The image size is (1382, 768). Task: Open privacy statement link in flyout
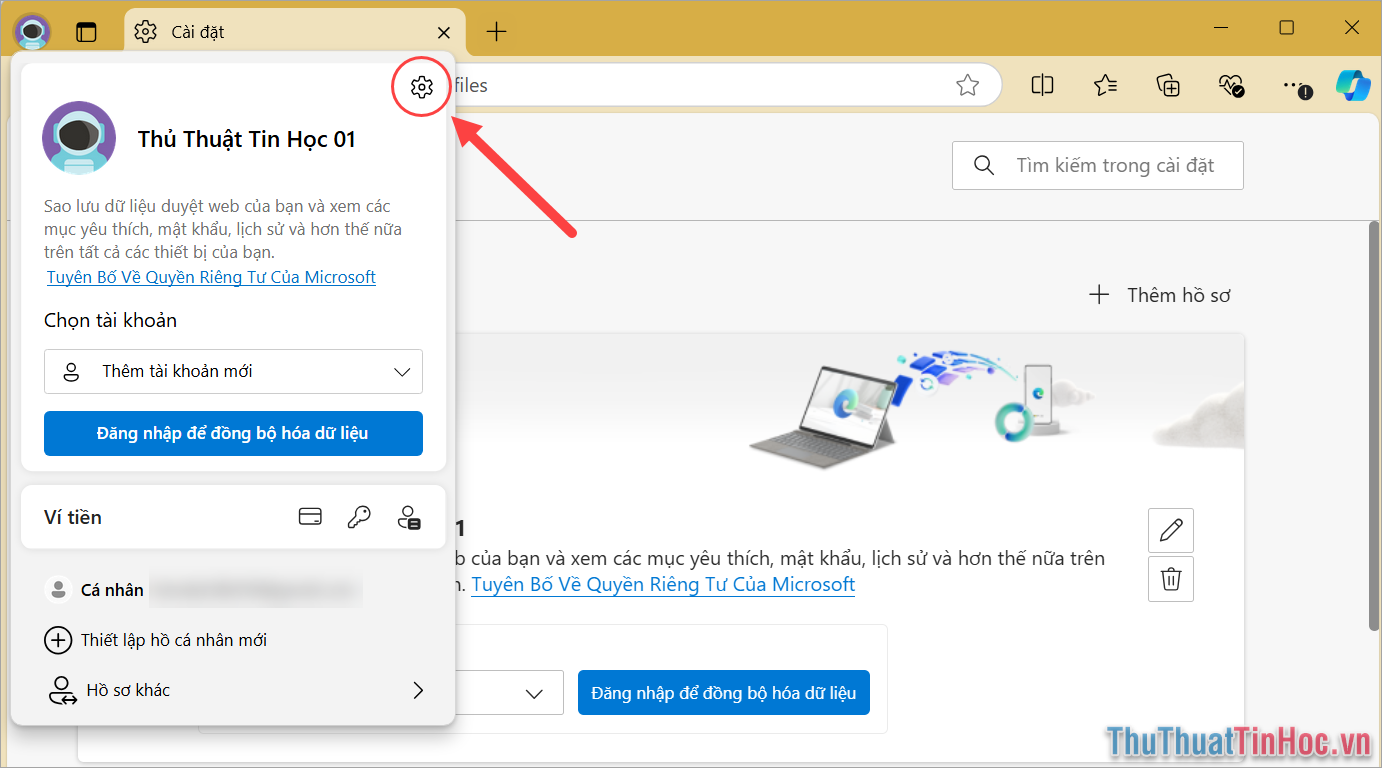(211, 277)
